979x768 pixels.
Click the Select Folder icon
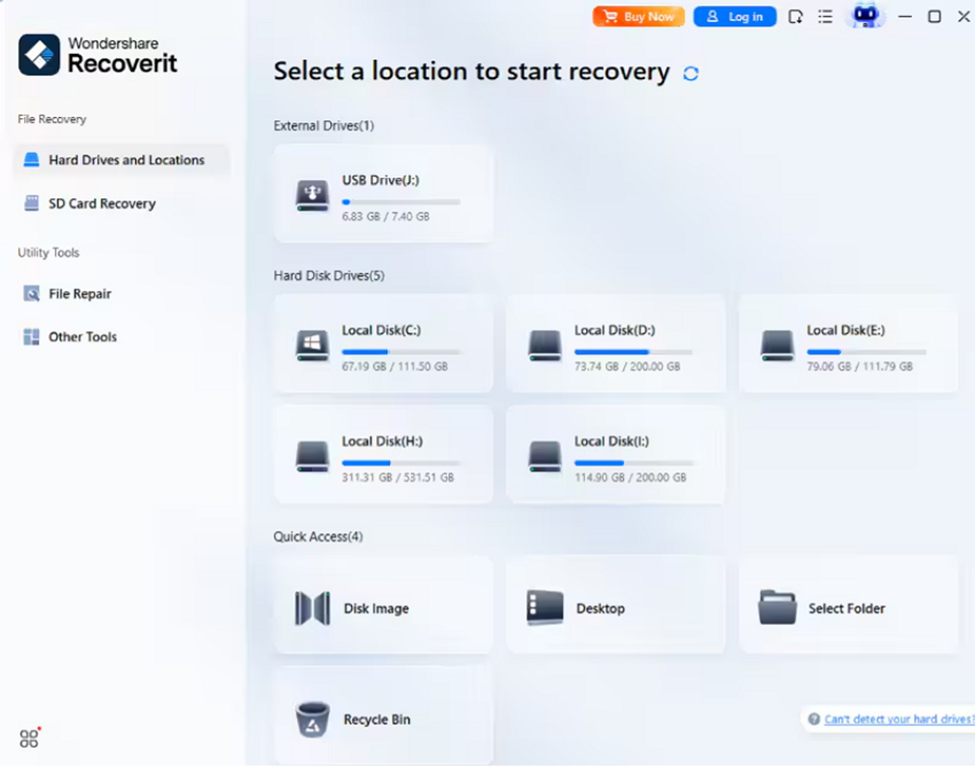(x=779, y=609)
